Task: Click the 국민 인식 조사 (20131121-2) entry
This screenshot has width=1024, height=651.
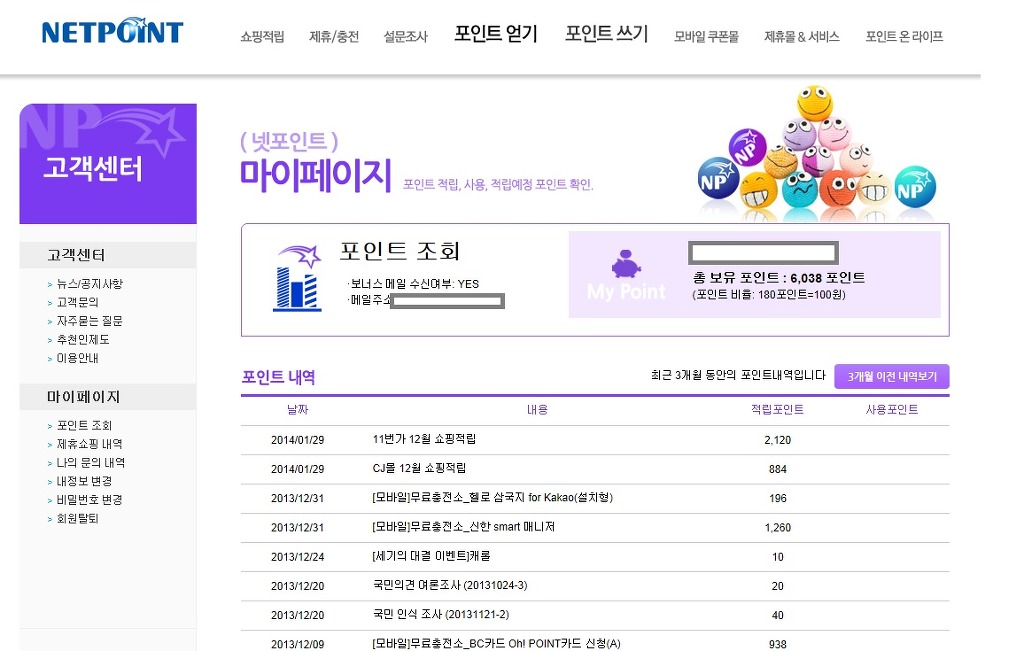Action: click(440, 614)
